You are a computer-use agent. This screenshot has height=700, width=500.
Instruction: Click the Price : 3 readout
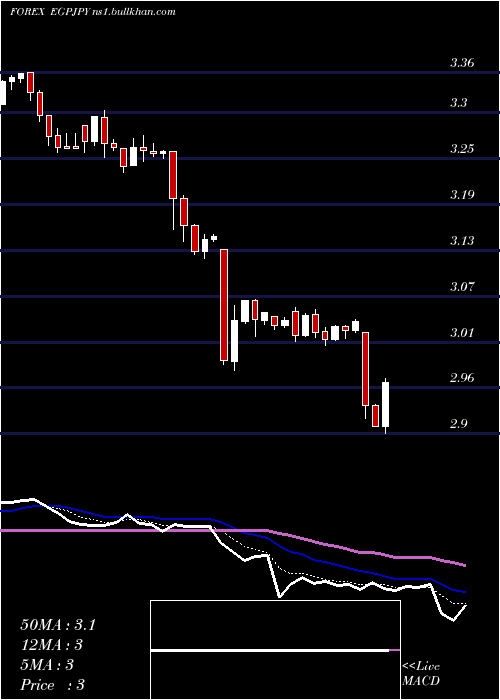(53, 685)
